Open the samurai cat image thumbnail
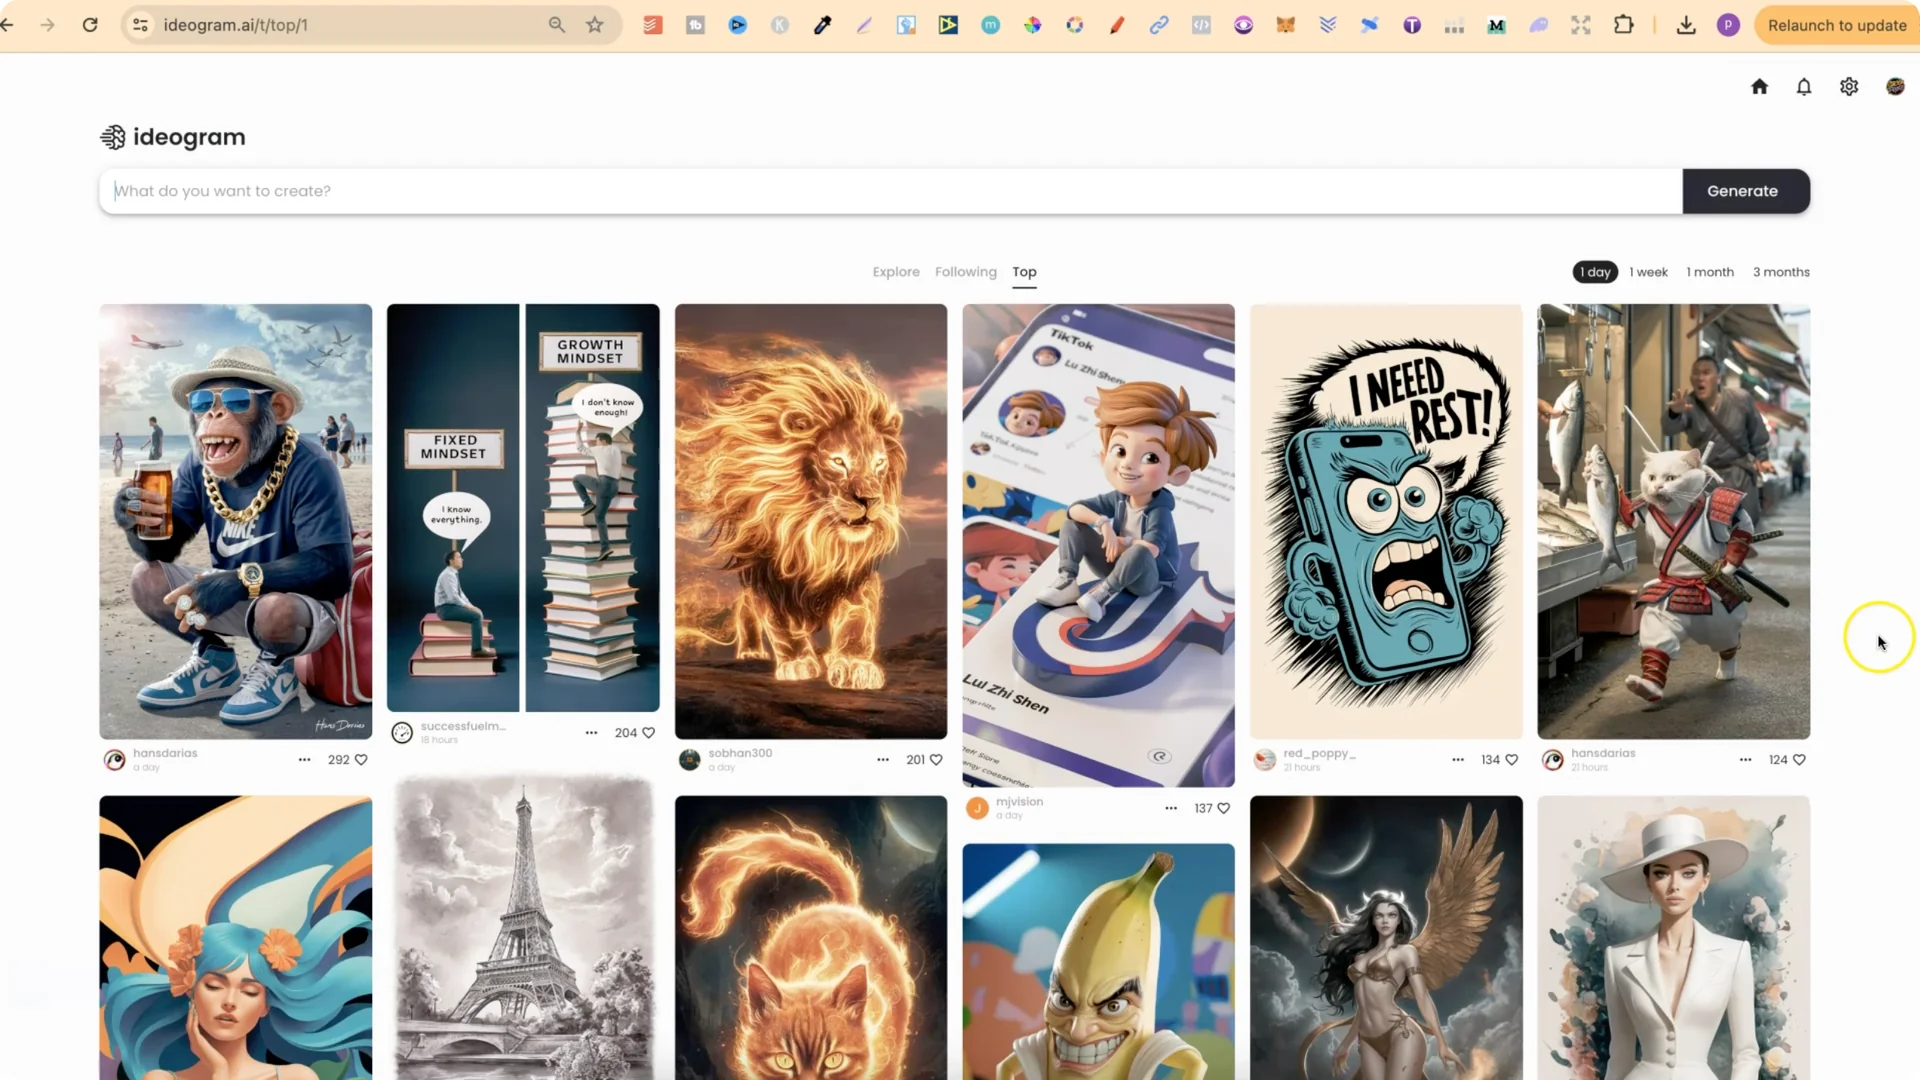 pyautogui.click(x=1673, y=521)
